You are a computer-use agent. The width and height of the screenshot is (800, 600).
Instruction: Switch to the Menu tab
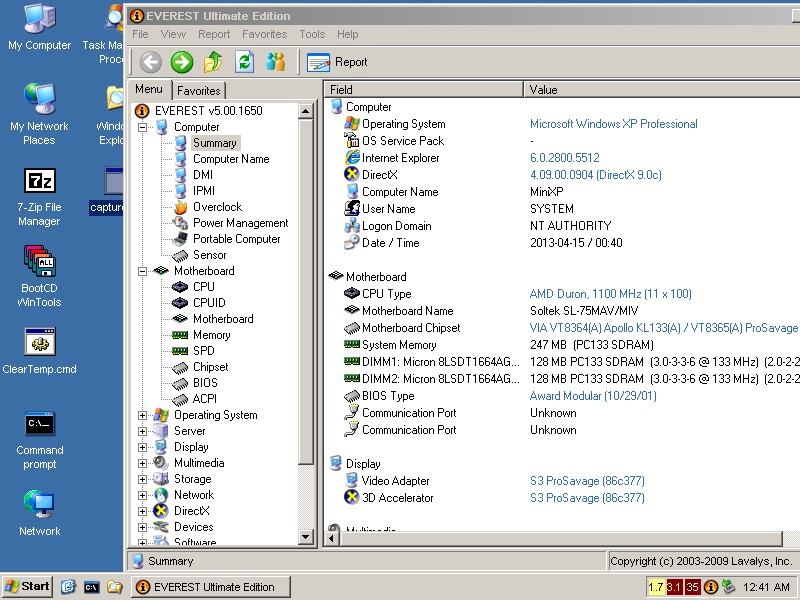[149, 89]
